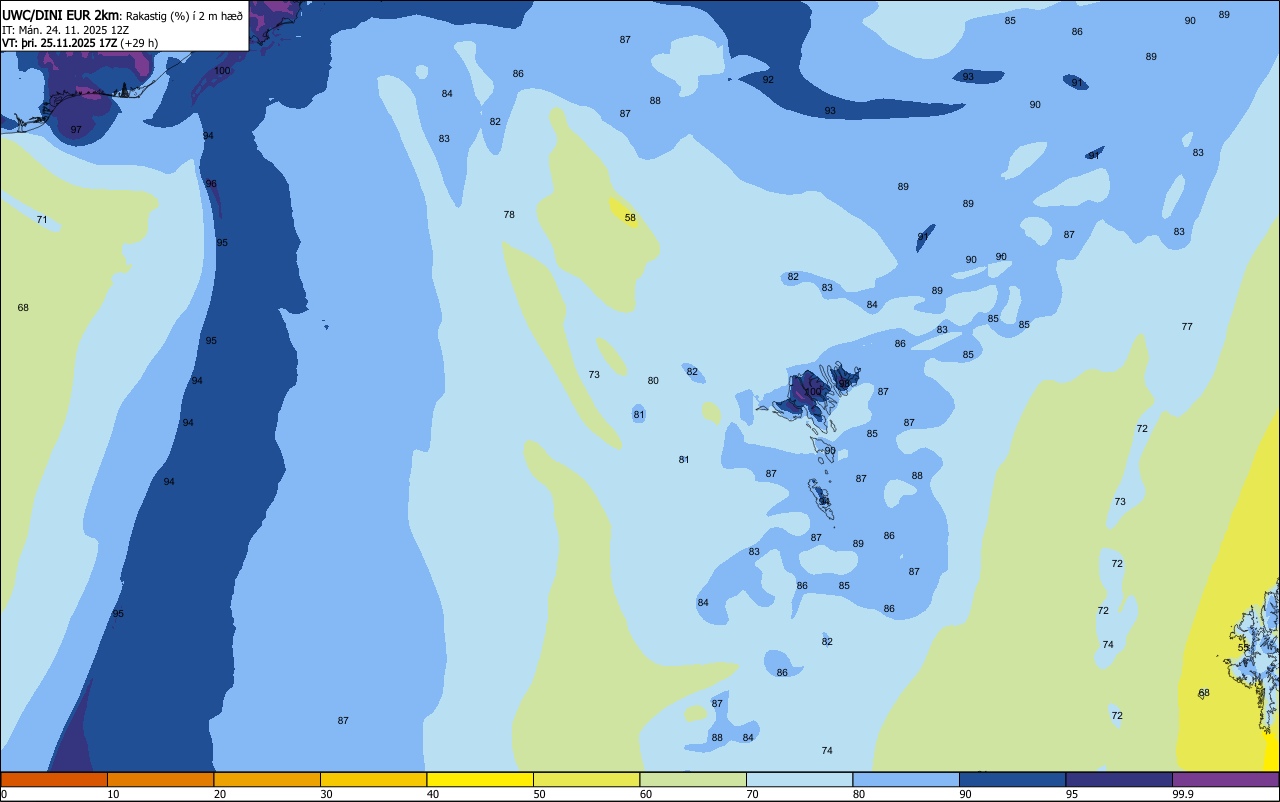Viewport: 1280px width, 802px height.
Task: Click the '80' humidity value on the map
Action: (653, 380)
